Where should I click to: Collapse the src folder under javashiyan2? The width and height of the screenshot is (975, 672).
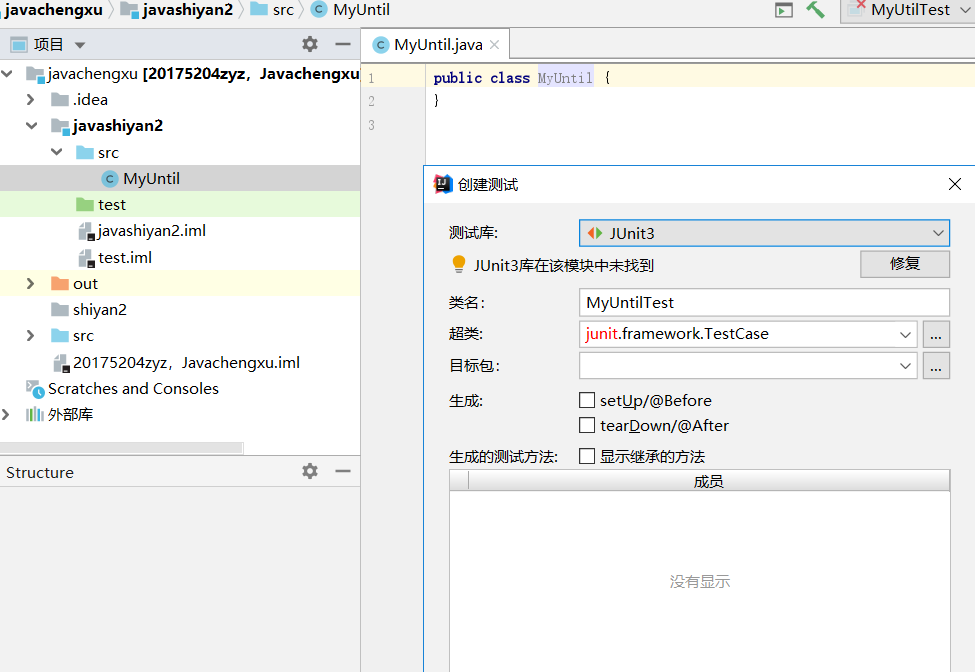point(57,152)
